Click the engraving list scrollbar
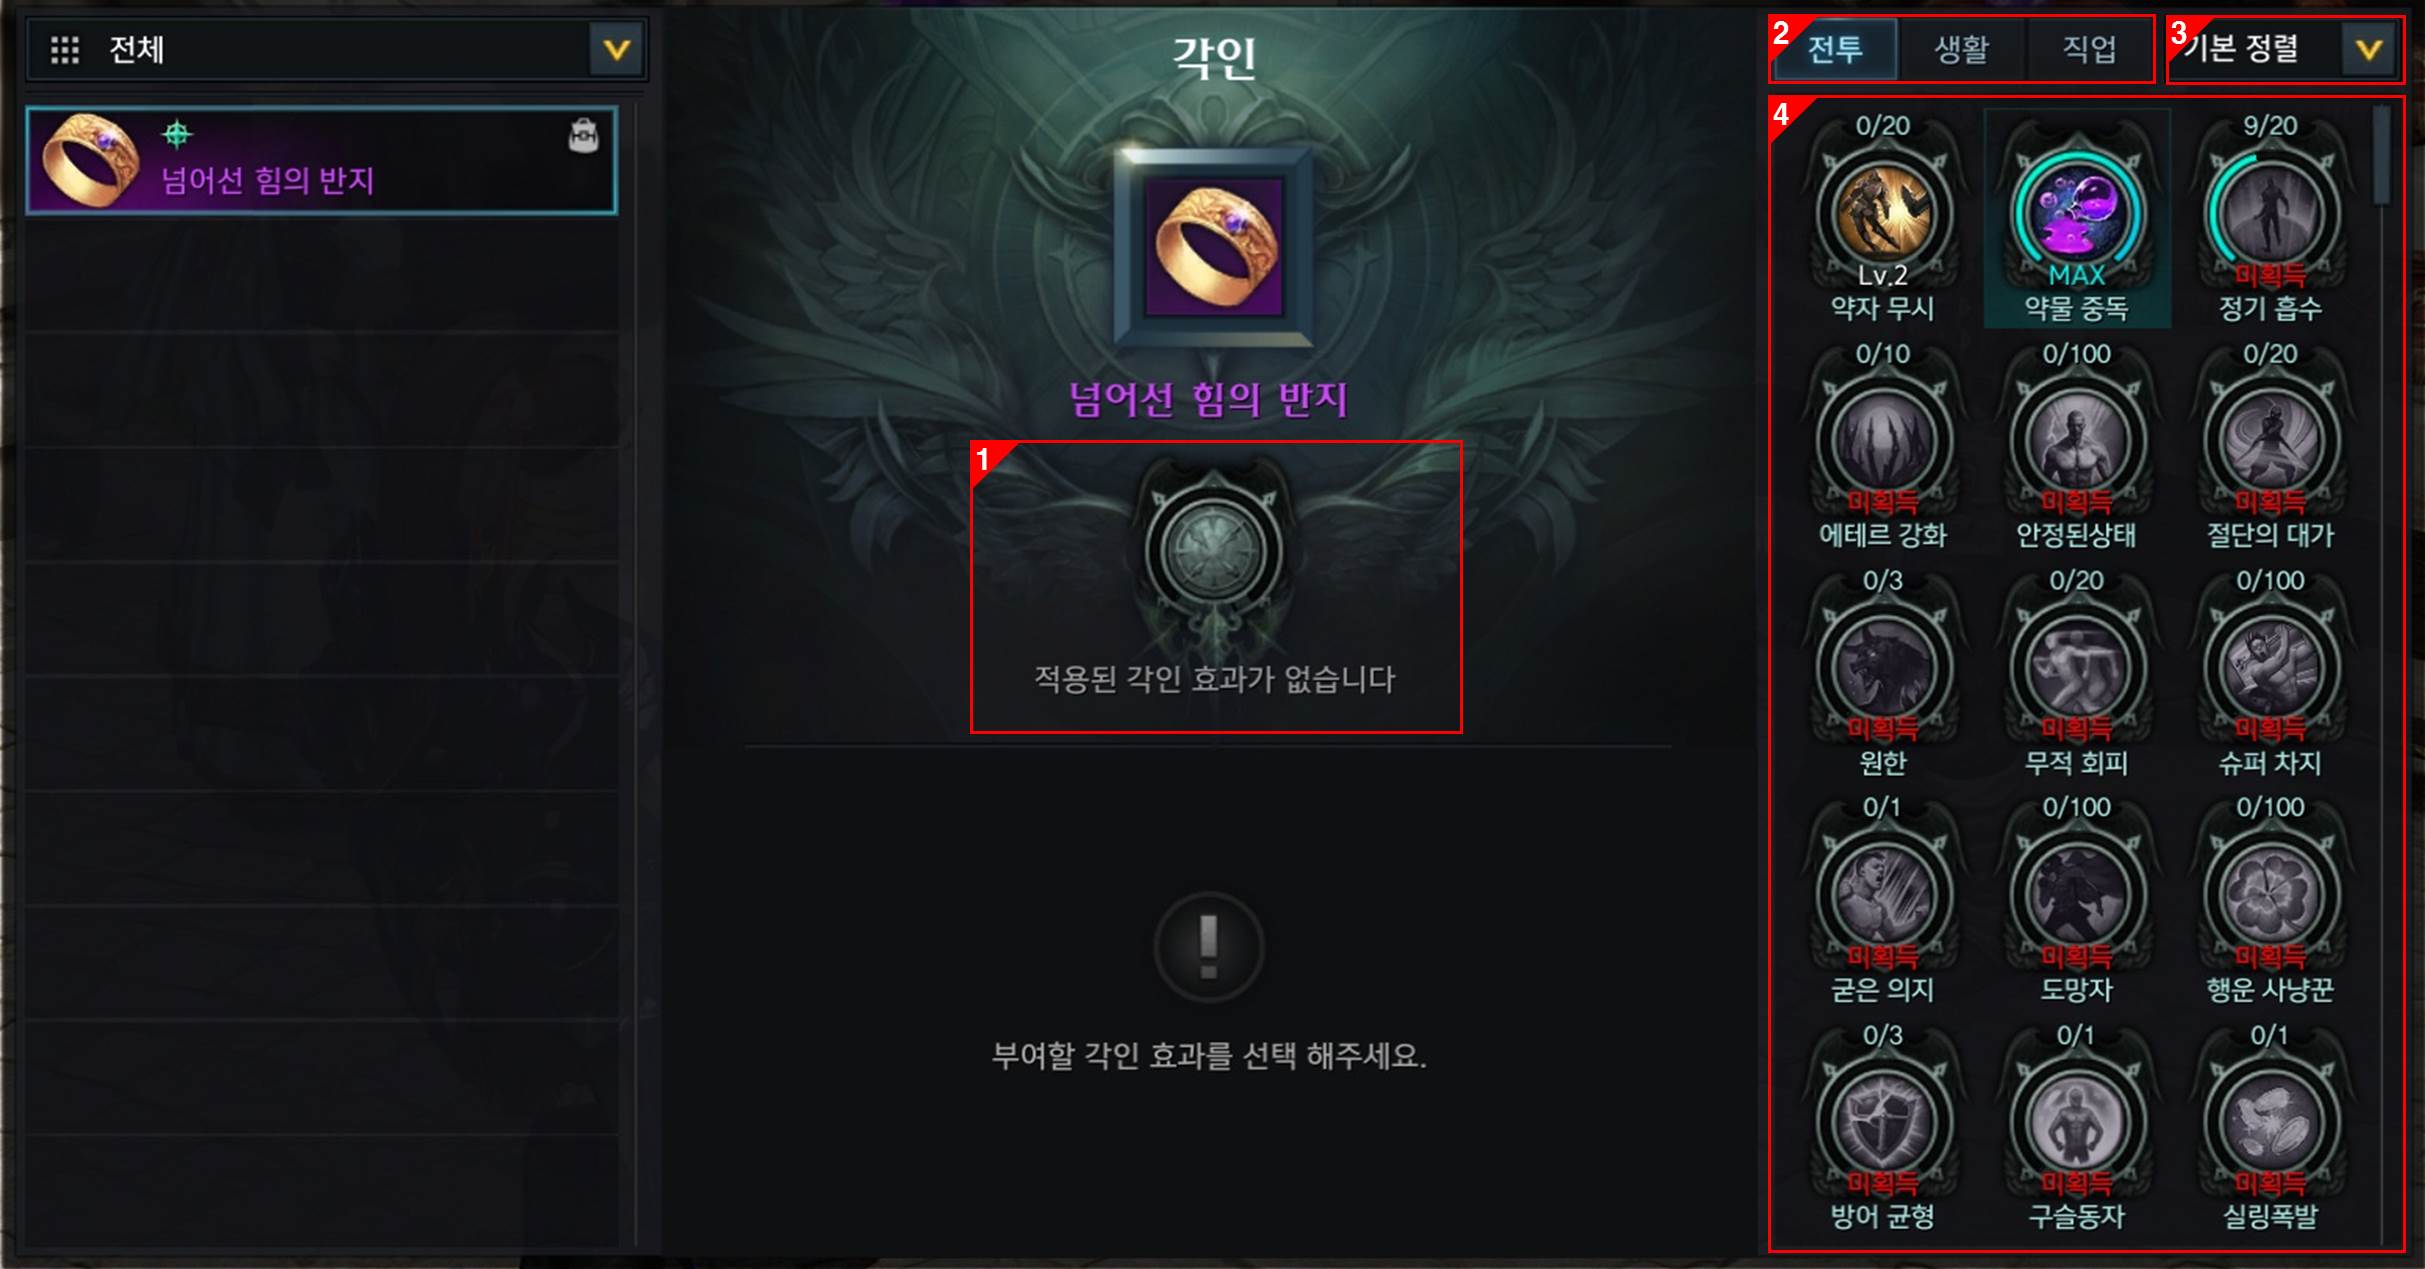The image size is (2425, 1269). 2382,155
